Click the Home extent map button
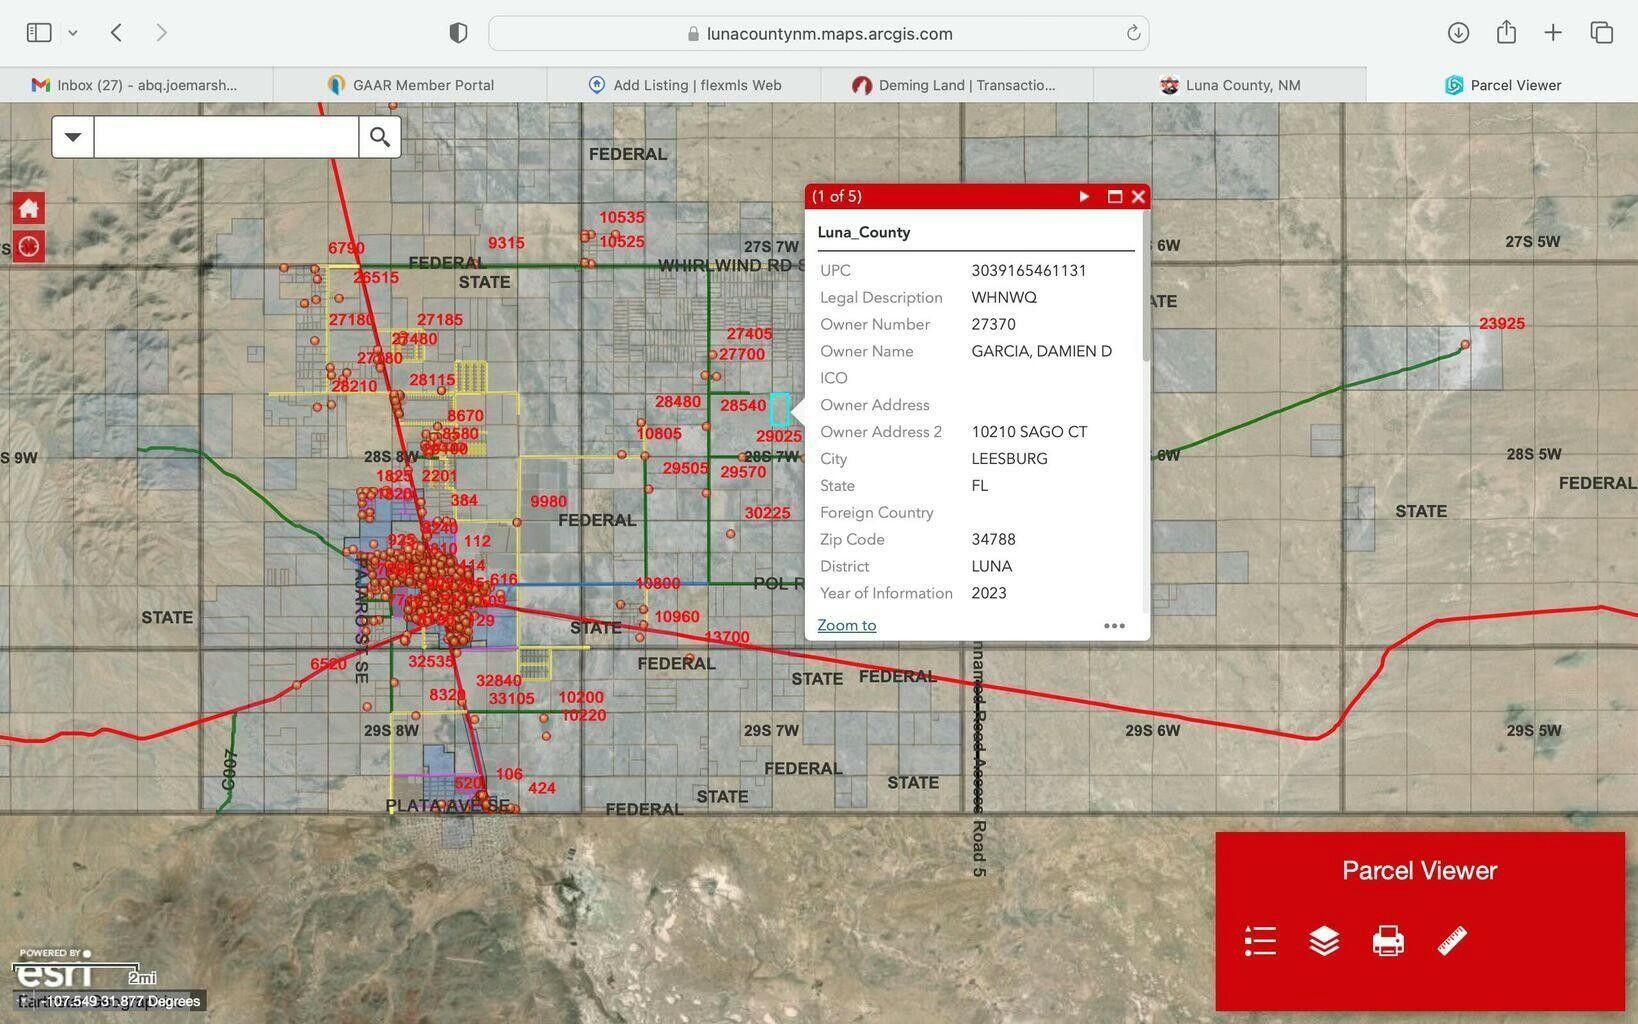 coord(28,208)
